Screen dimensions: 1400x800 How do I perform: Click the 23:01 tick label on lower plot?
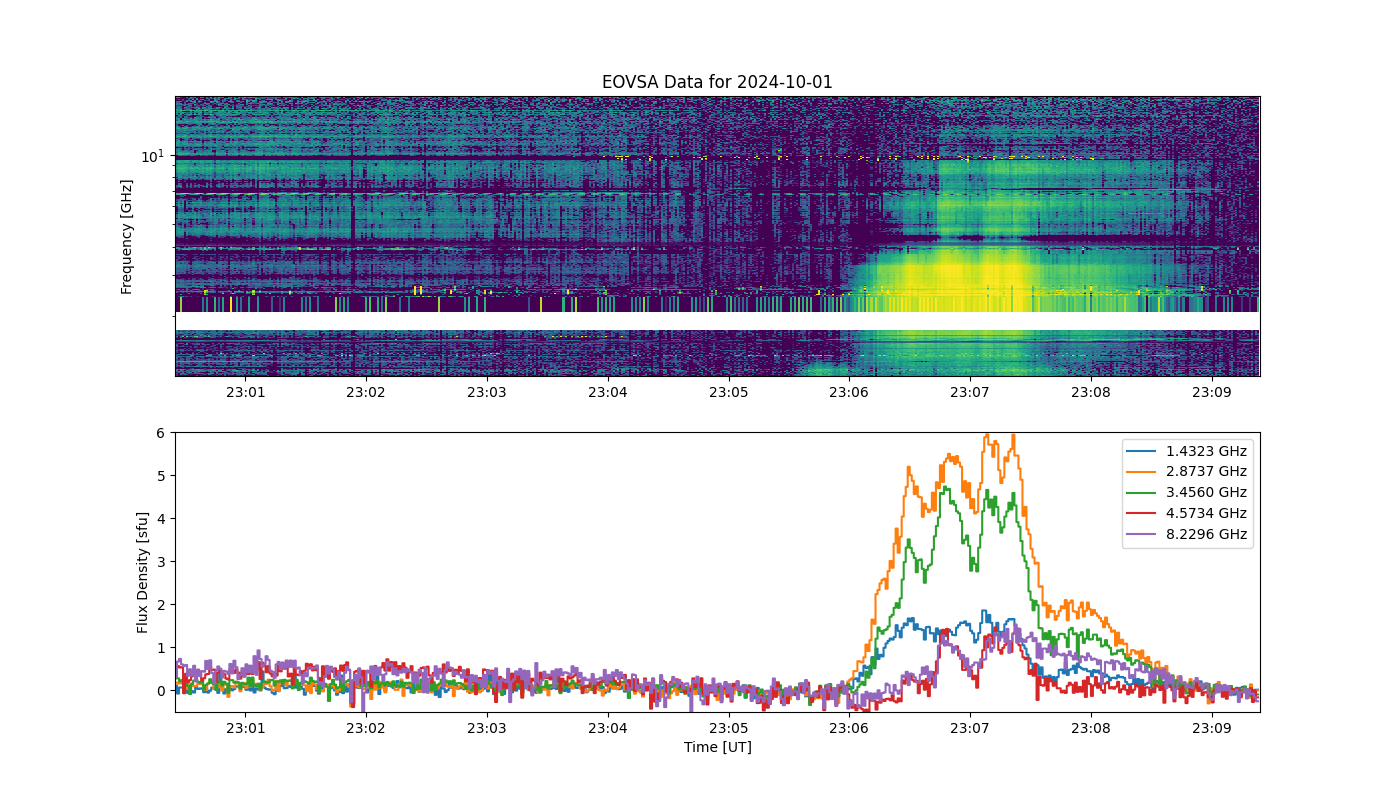click(245, 728)
